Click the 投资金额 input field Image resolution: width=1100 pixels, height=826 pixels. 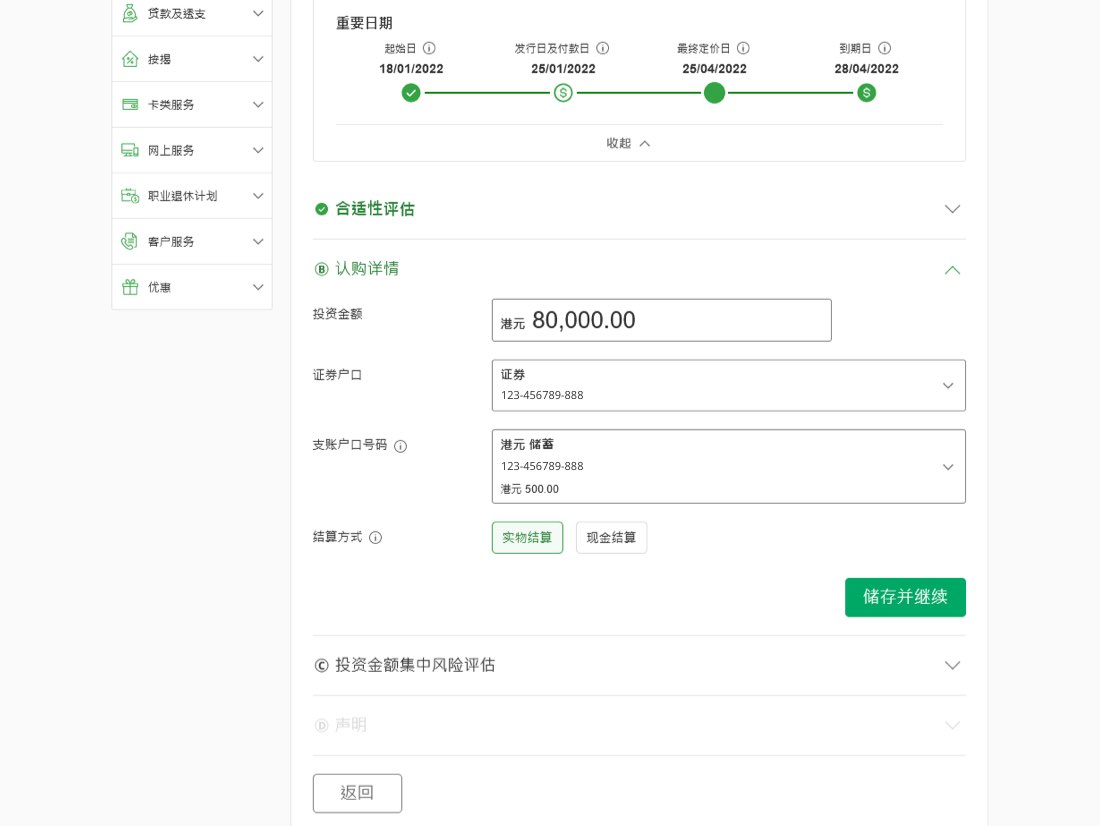click(x=662, y=320)
